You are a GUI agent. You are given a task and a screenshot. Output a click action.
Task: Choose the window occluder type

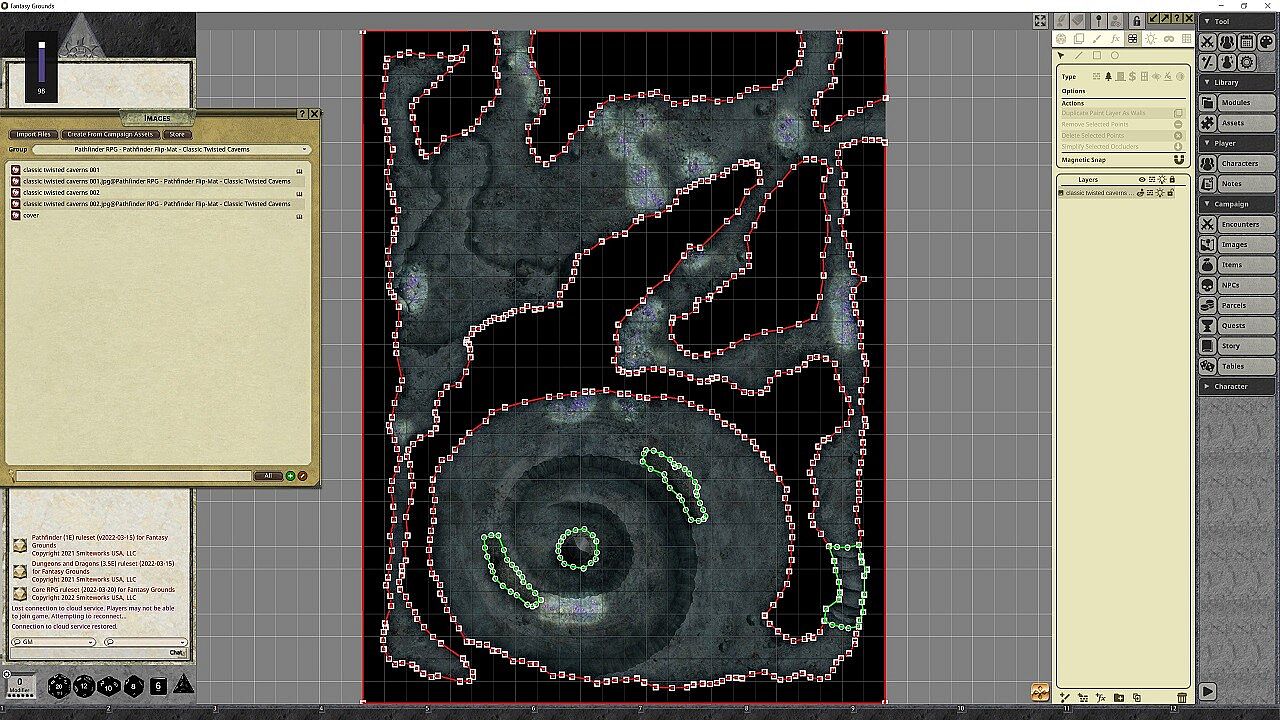point(1144,77)
